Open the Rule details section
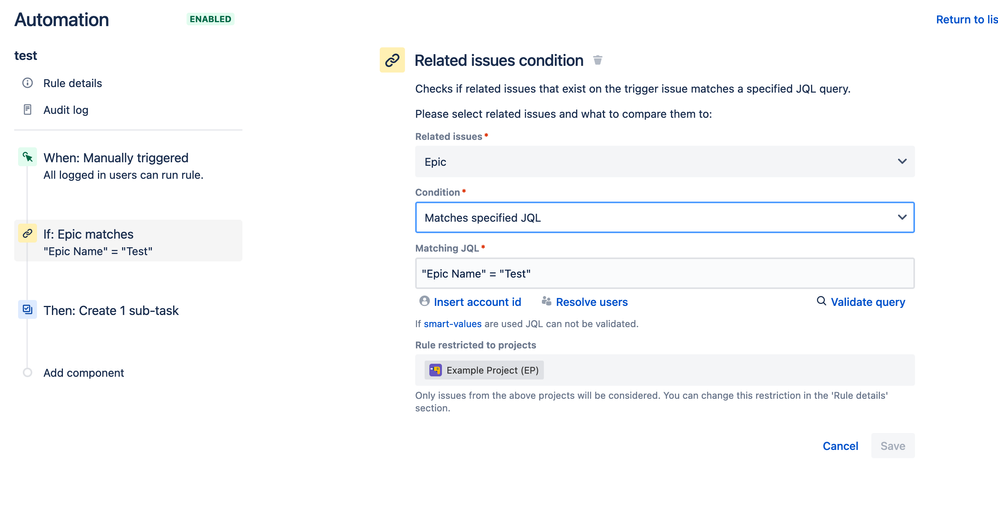 click(72, 83)
